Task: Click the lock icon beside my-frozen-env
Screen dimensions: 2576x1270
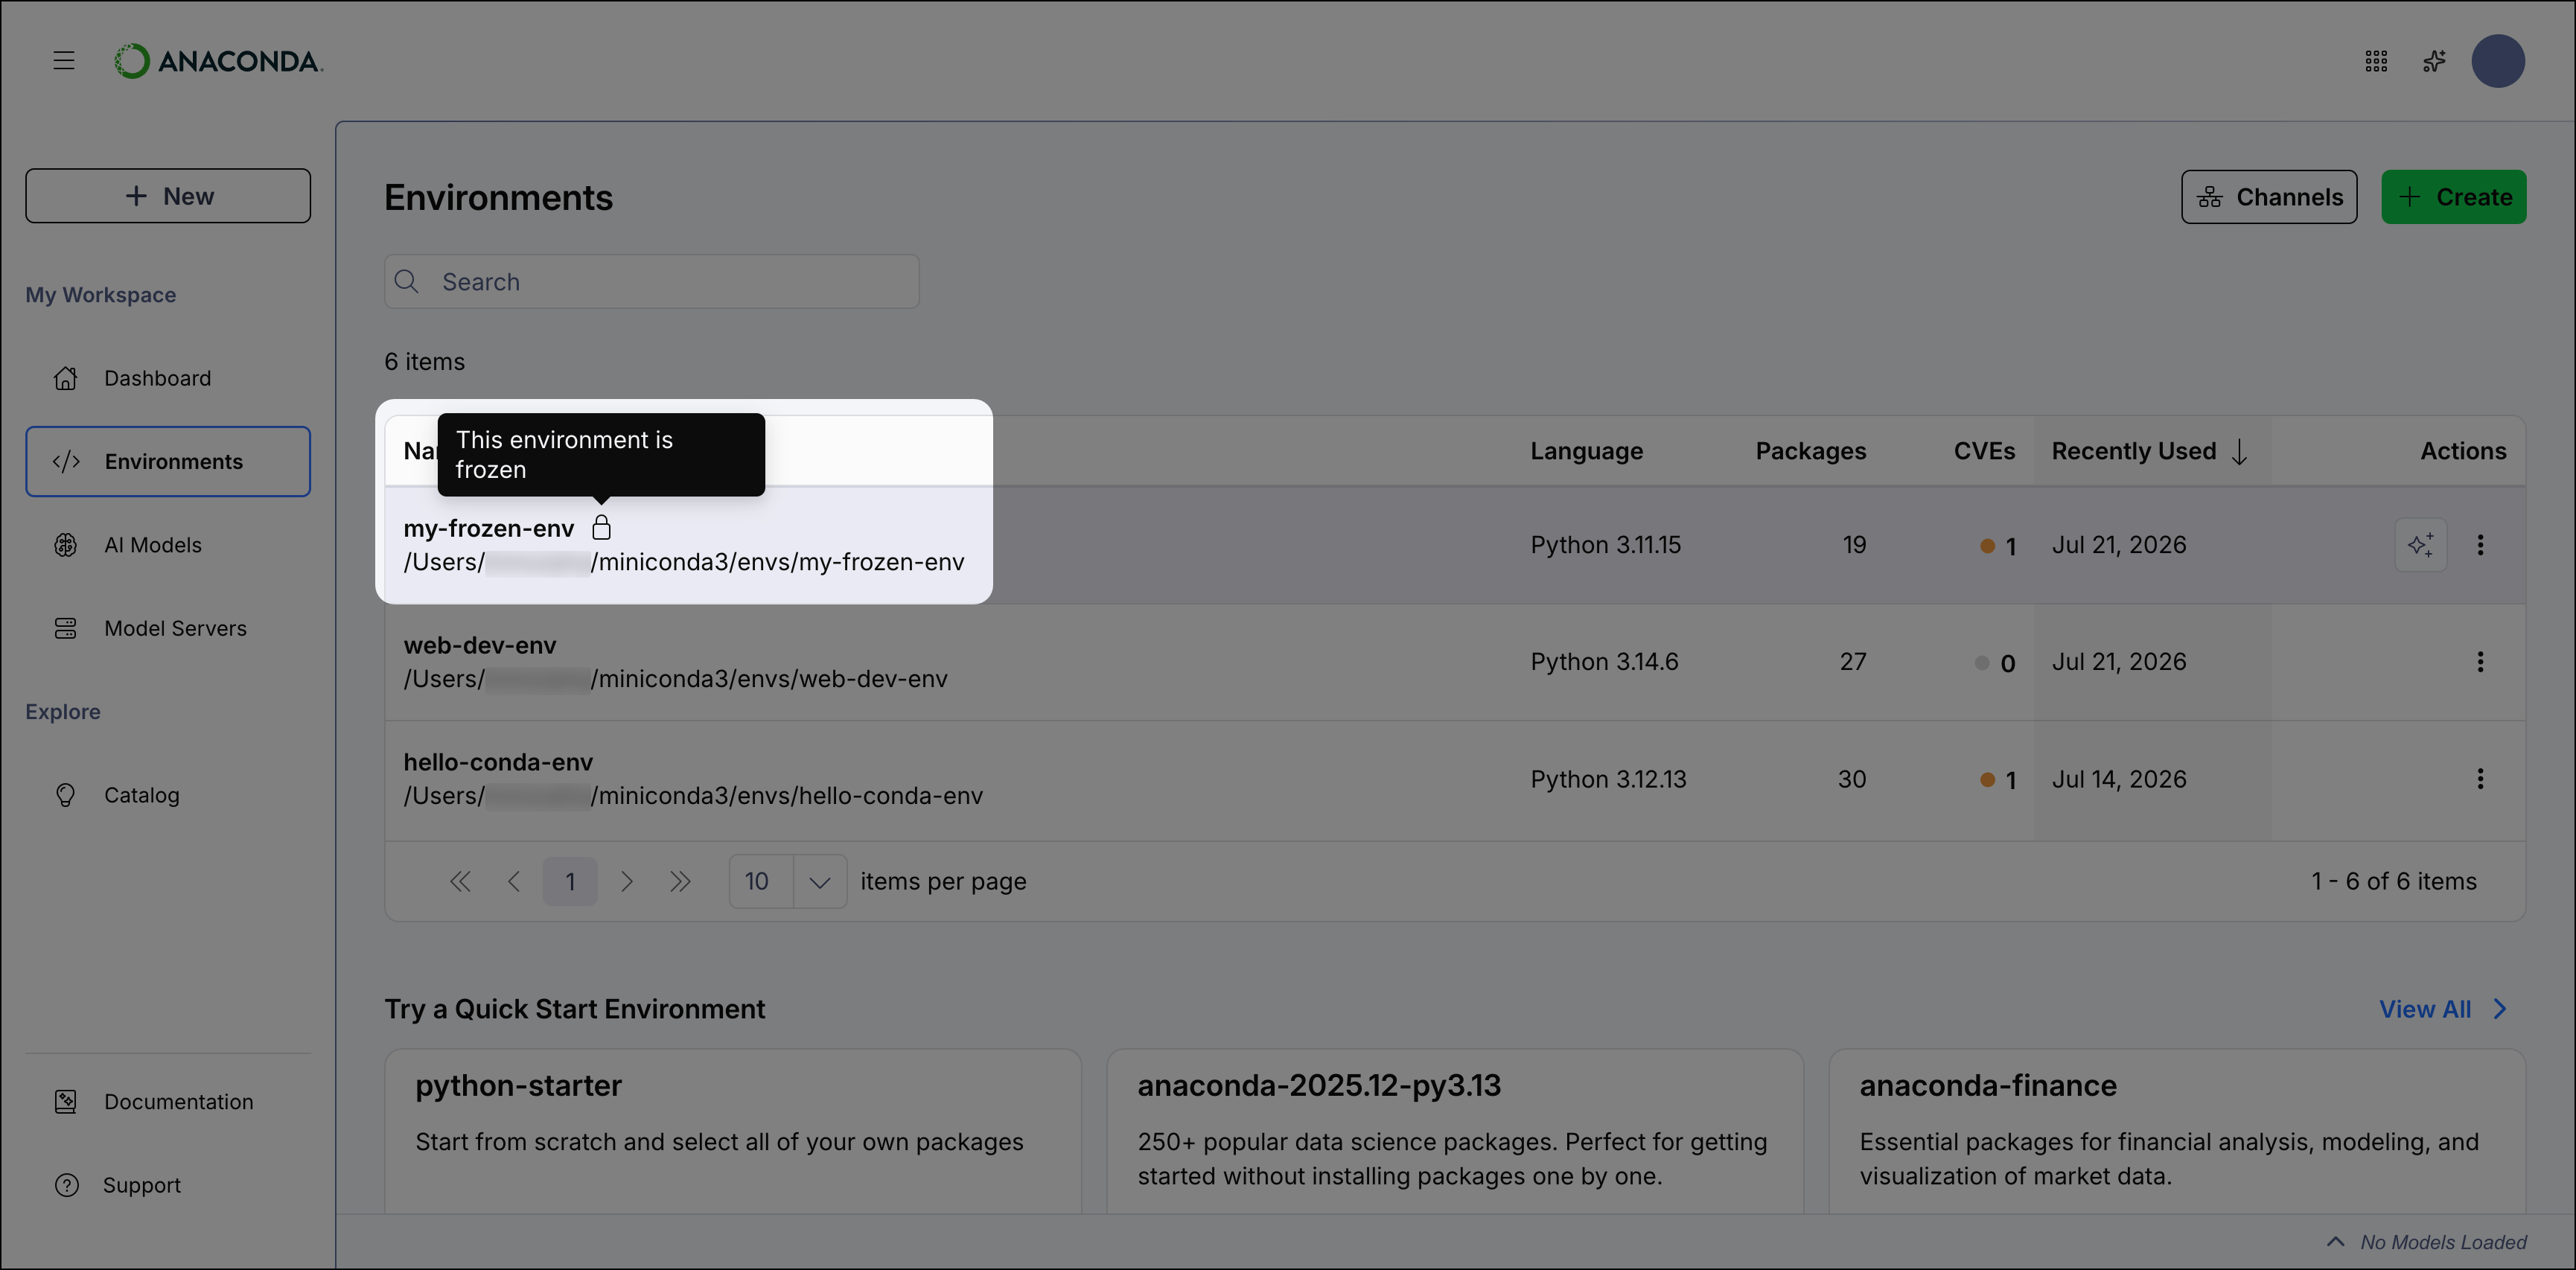Action: [x=601, y=527]
